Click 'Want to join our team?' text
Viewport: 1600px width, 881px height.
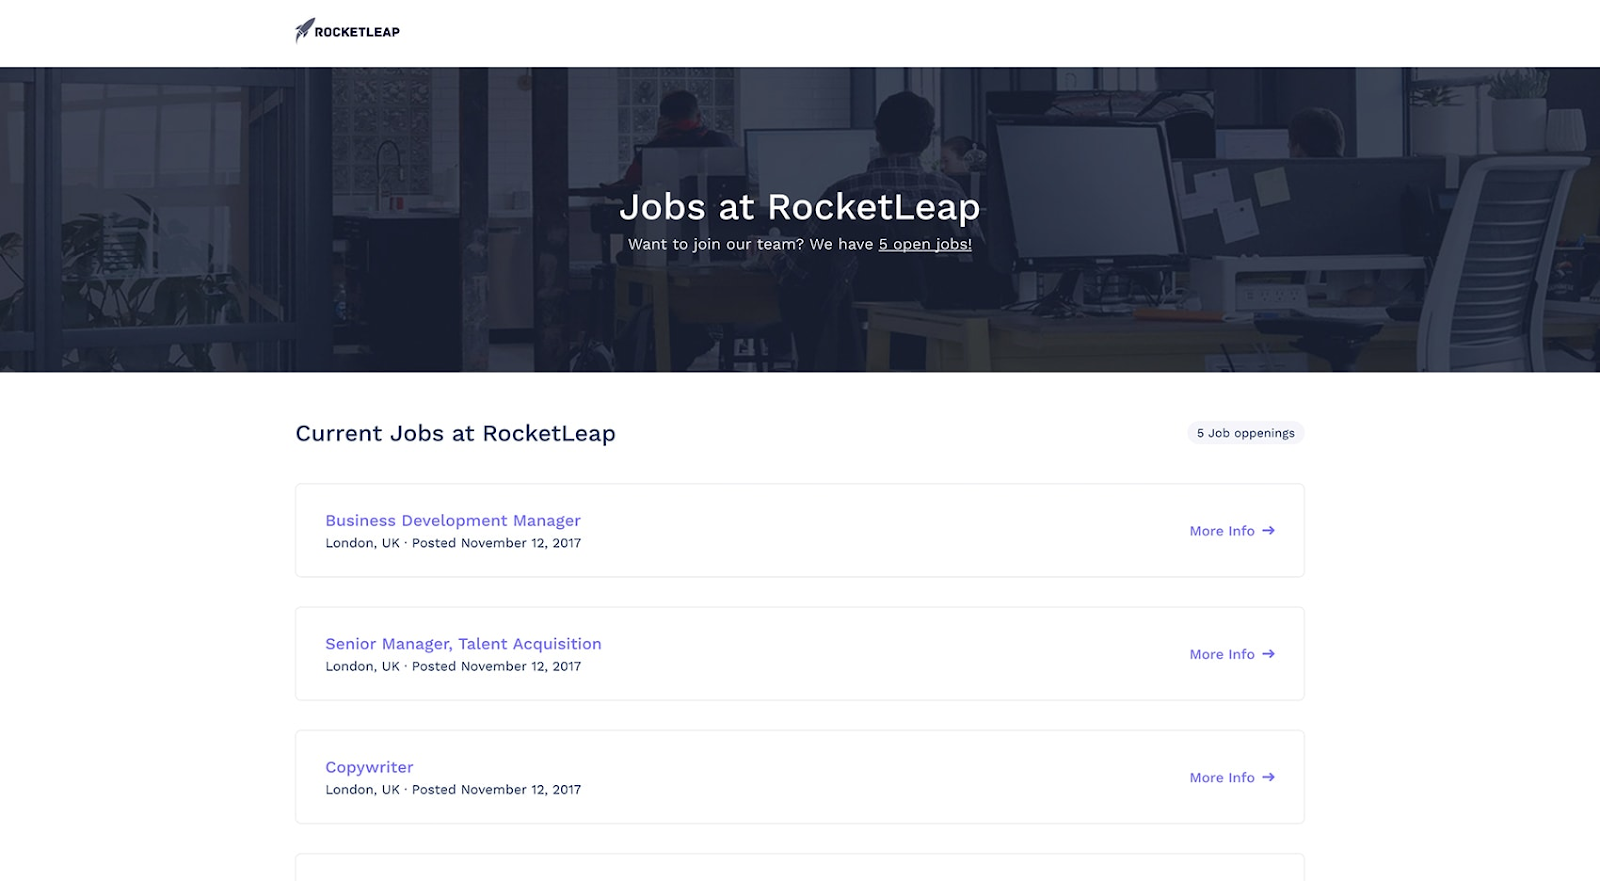pyautogui.click(x=716, y=244)
